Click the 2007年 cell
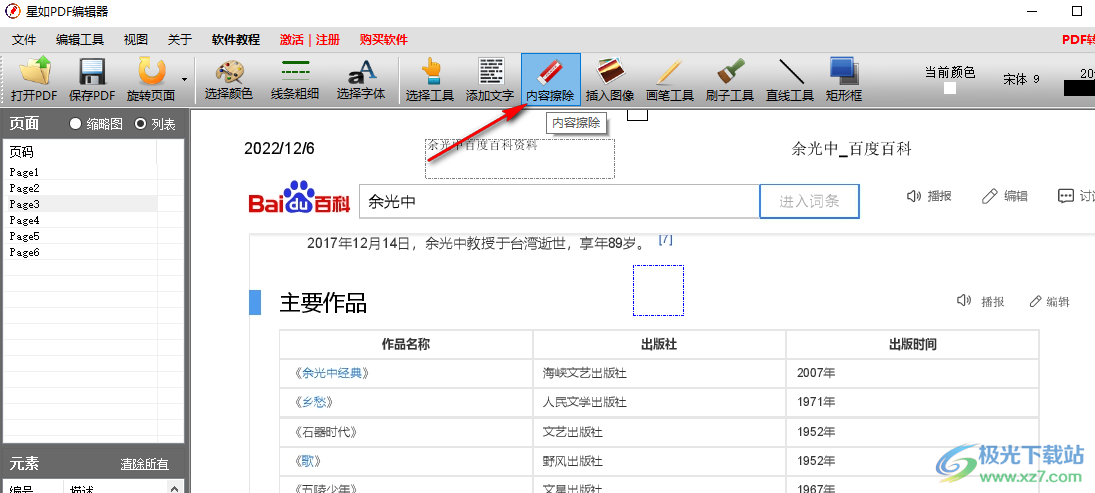Image resolution: width=1095 pixels, height=493 pixels. coord(913,373)
